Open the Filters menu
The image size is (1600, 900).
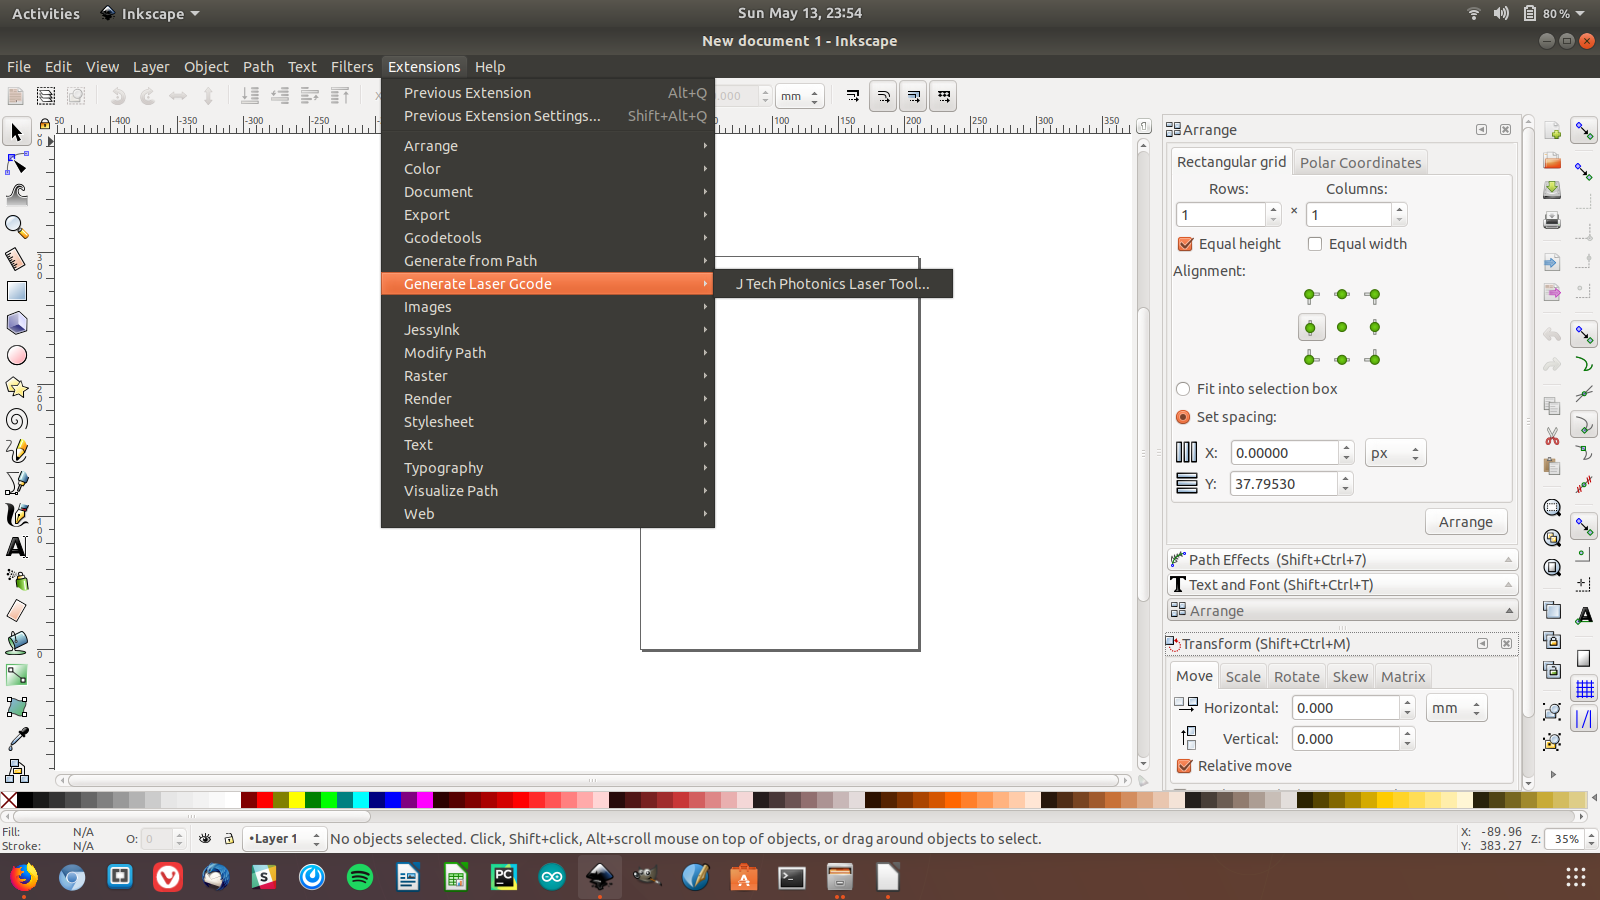352,67
